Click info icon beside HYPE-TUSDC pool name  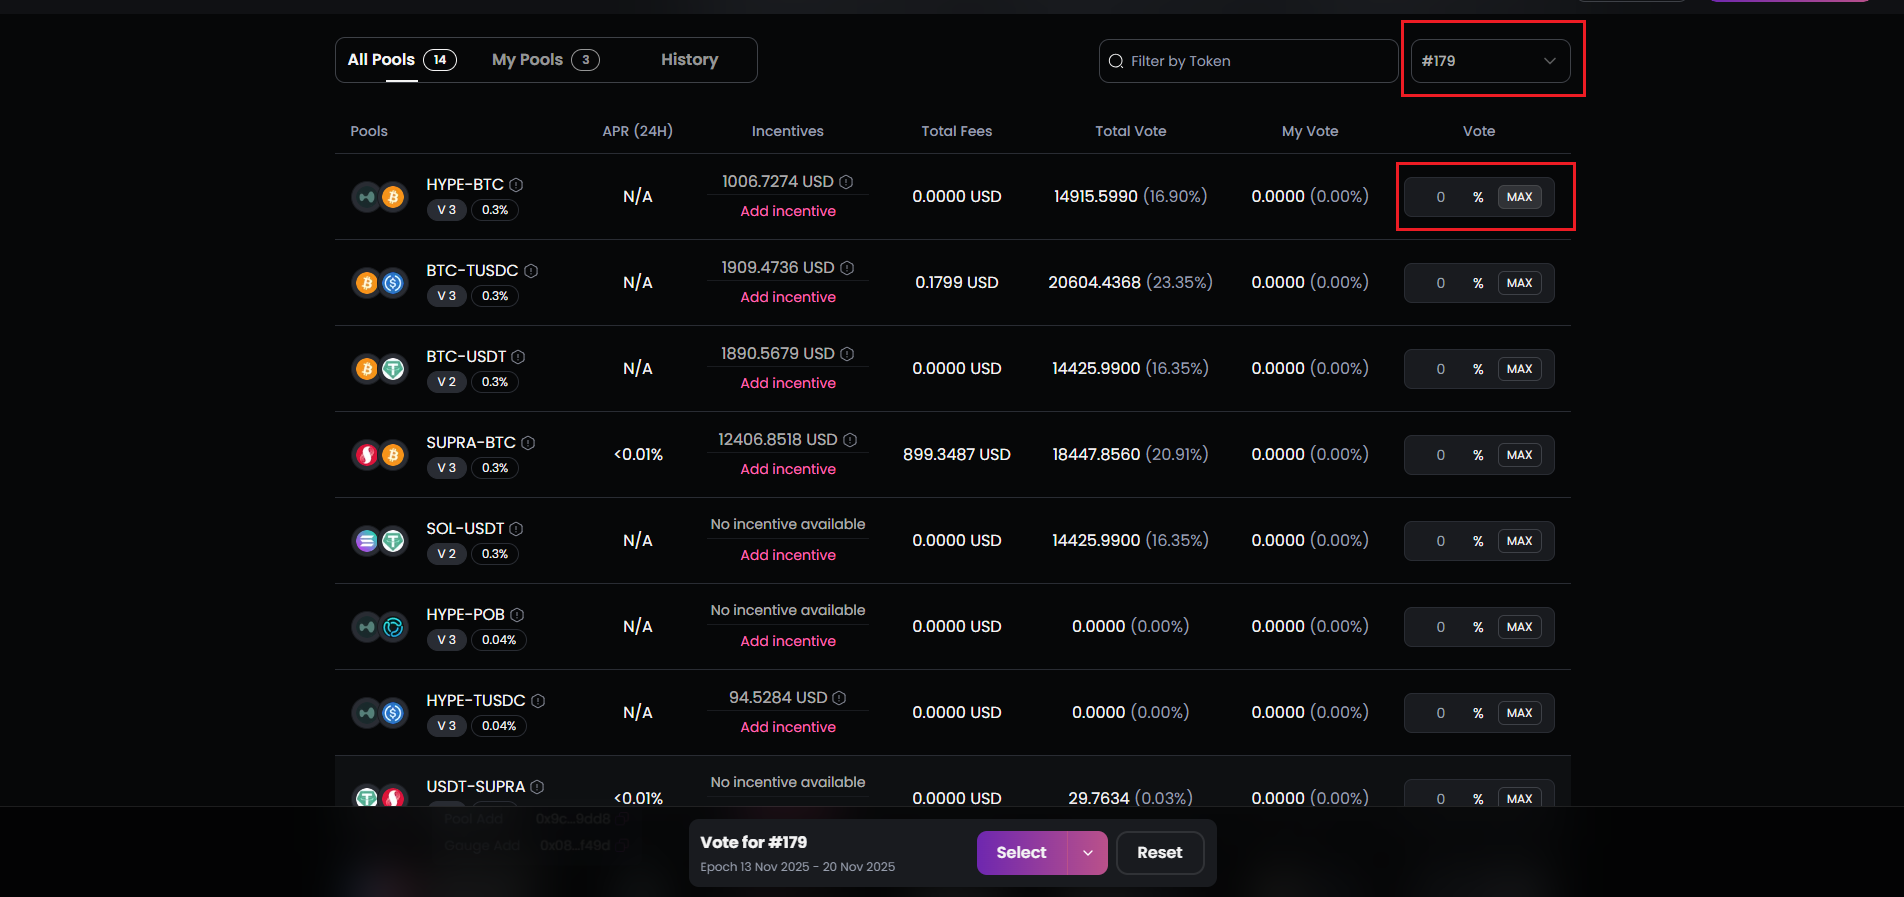tap(538, 701)
